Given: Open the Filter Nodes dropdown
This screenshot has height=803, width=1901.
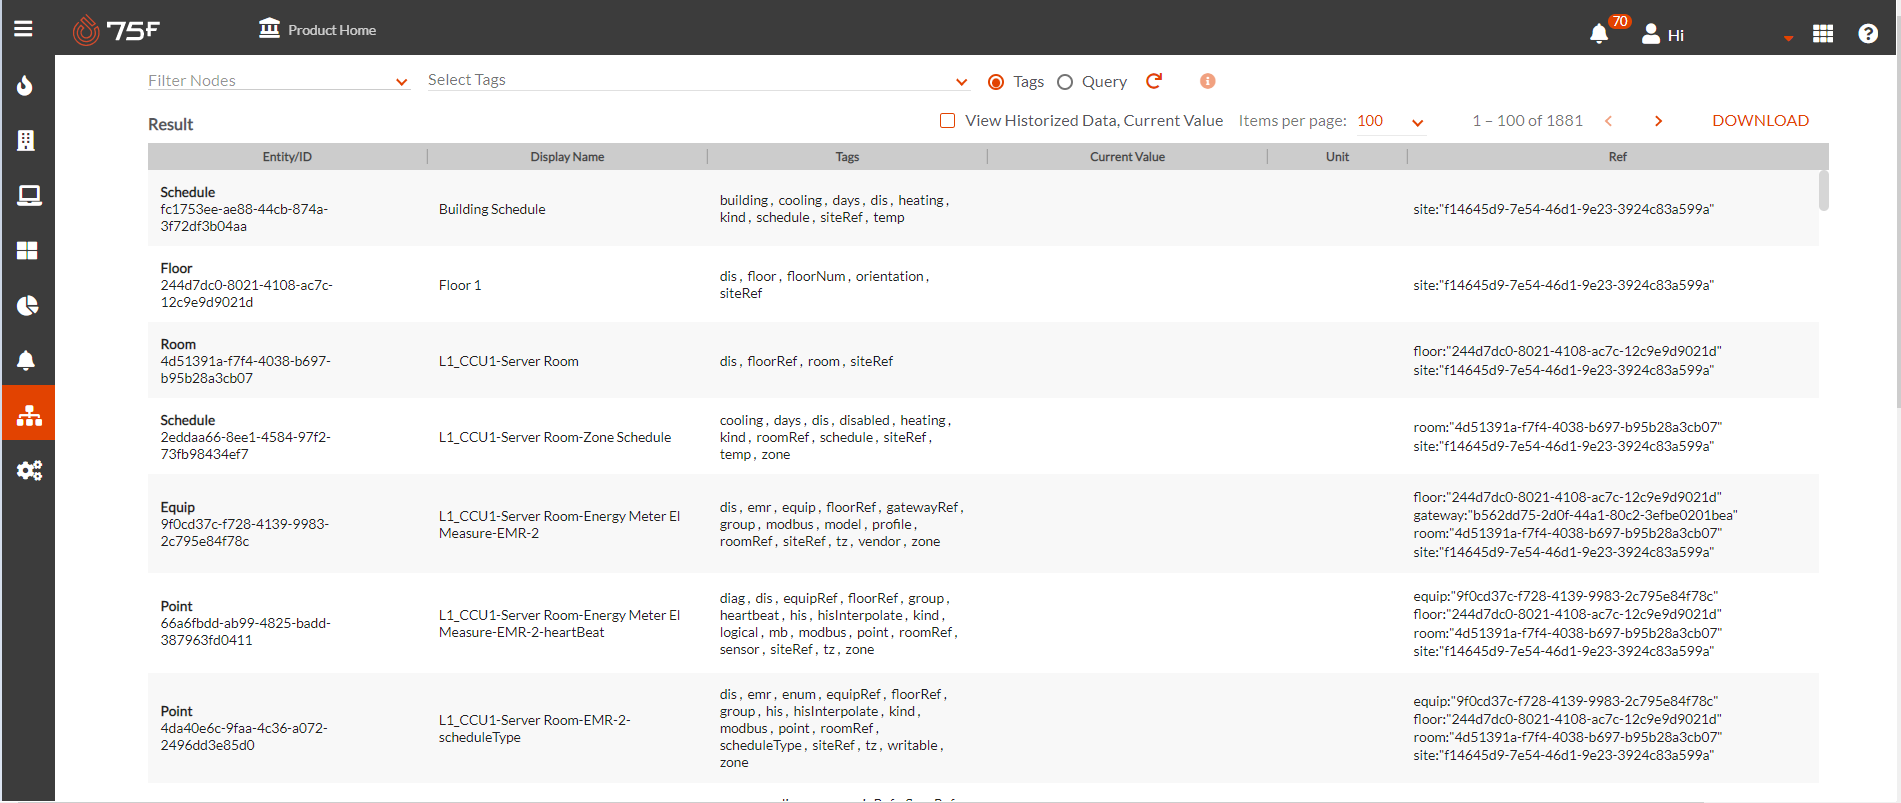Looking at the screenshot, I should pos(278,81).
